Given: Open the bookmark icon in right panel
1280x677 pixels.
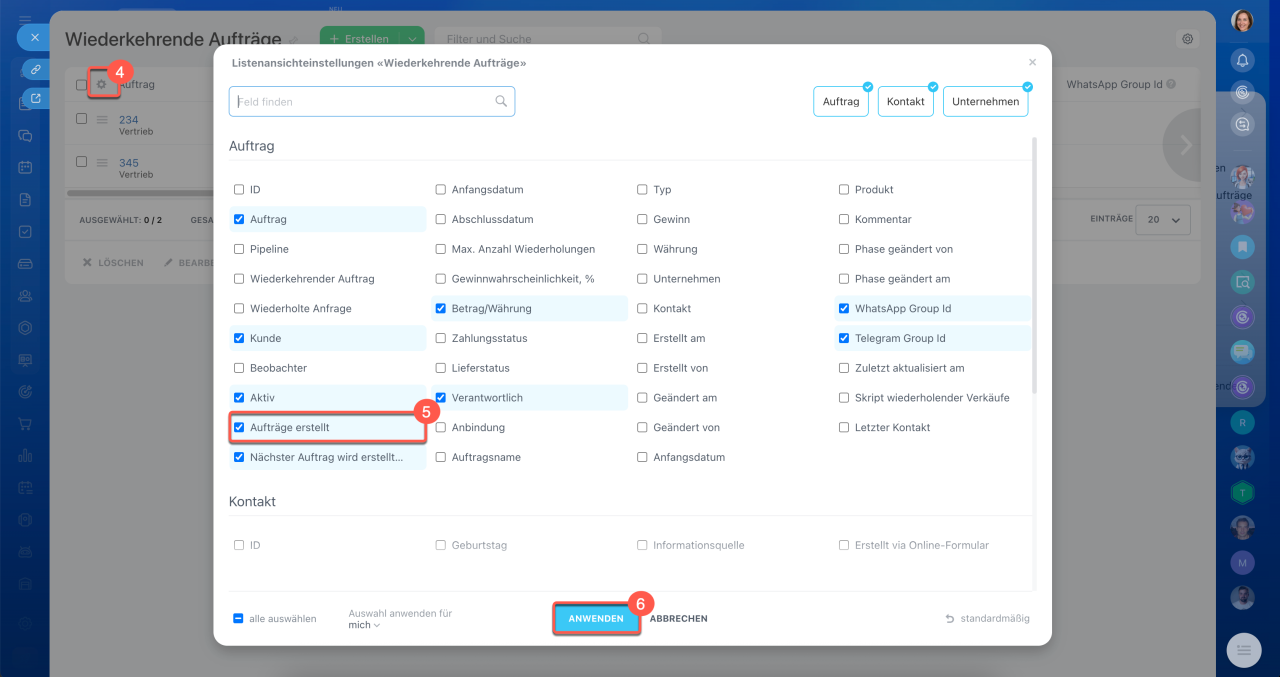Looking at the screenshot, I should (1242, 246).
